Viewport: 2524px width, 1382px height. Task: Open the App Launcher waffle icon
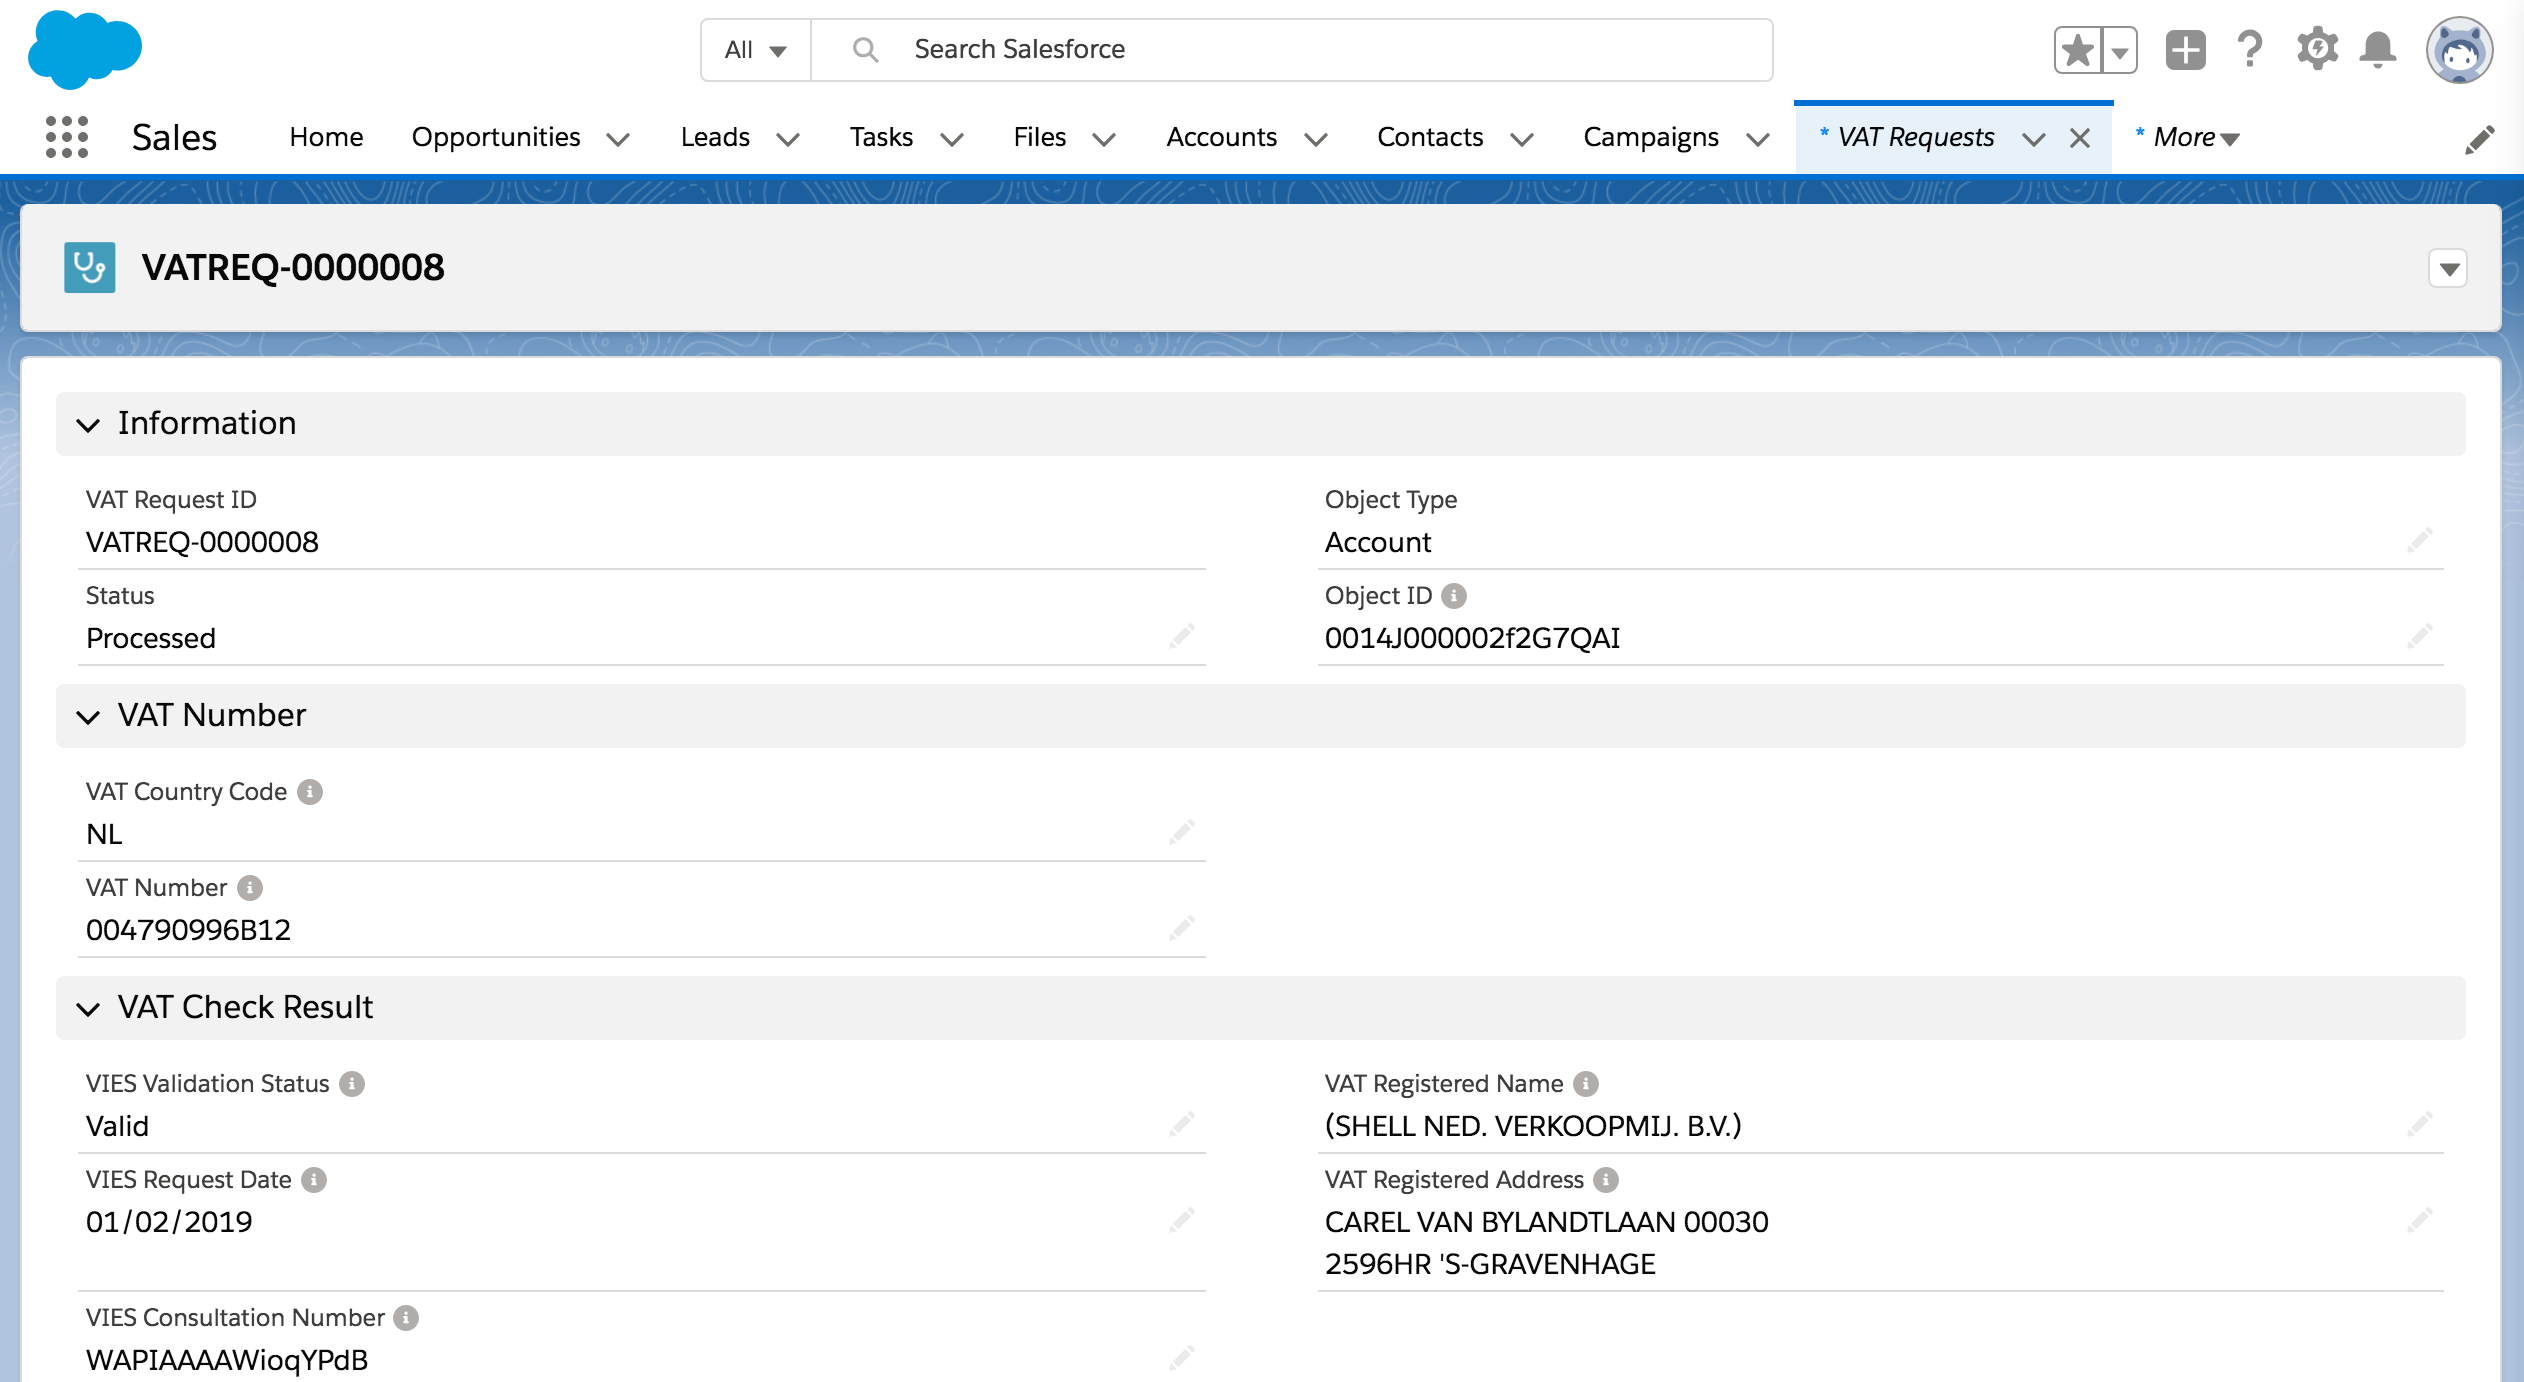coord(65,136)
